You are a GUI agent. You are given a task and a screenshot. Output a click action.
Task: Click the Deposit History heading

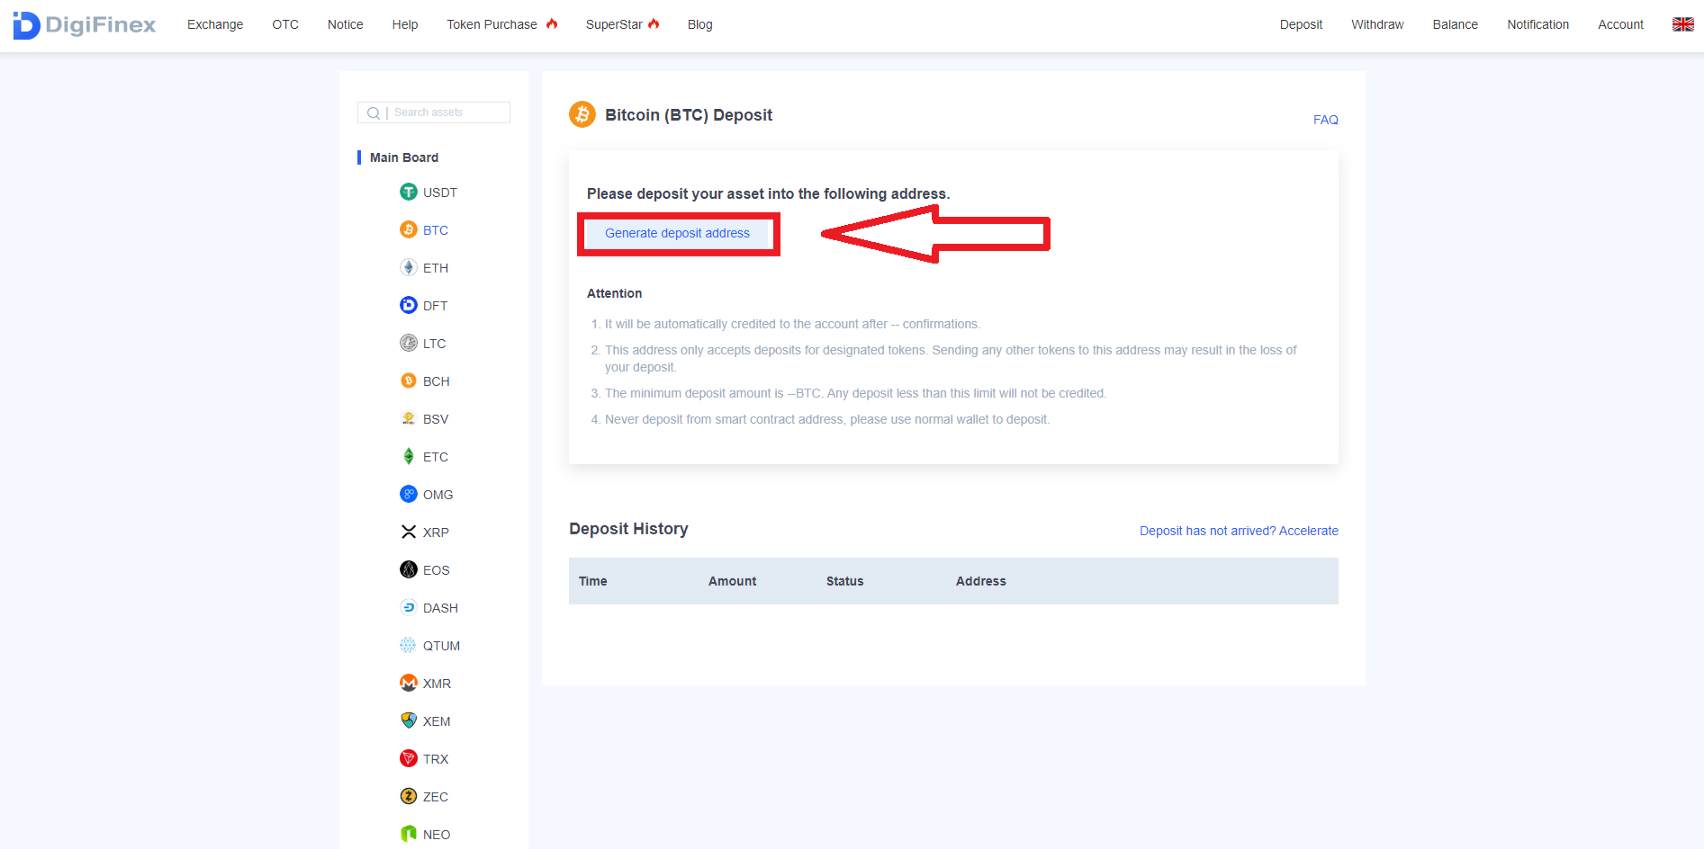(x=629, y=529)
